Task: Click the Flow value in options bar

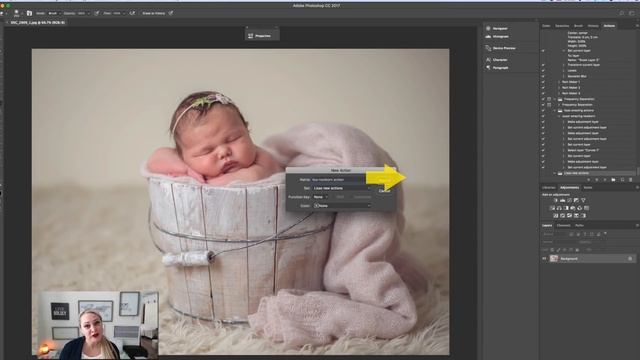Action: click(x=117, y=13)
